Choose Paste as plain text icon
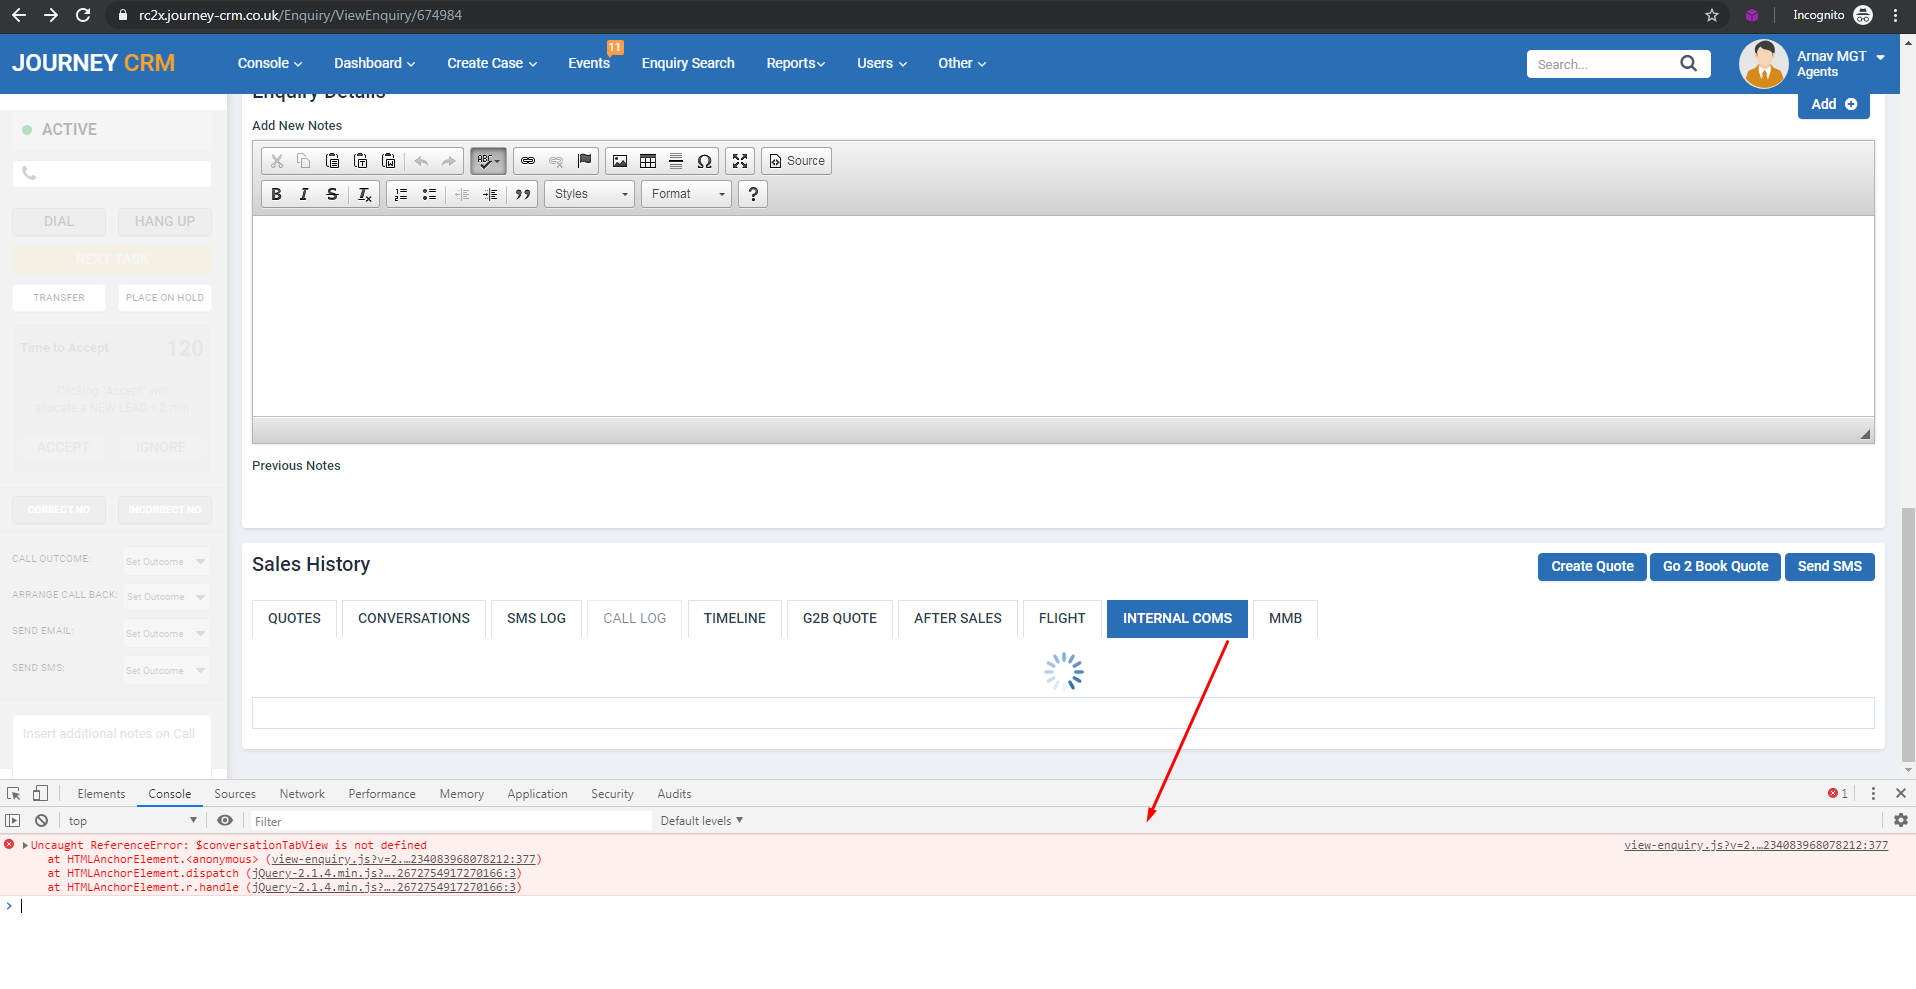Viewport: 1916px width, 989px height. pyautogui.click(x=360, y=161)
